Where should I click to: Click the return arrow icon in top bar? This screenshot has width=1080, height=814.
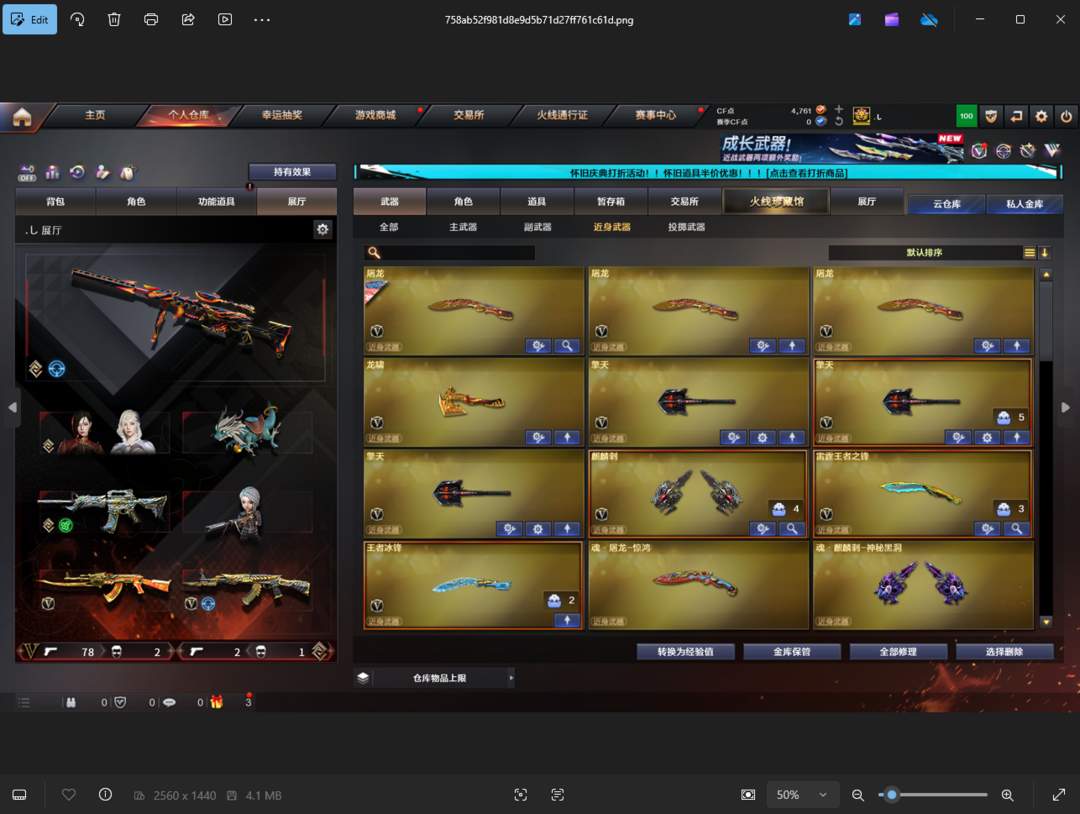pyautogui.click(x=1016, y=116)
